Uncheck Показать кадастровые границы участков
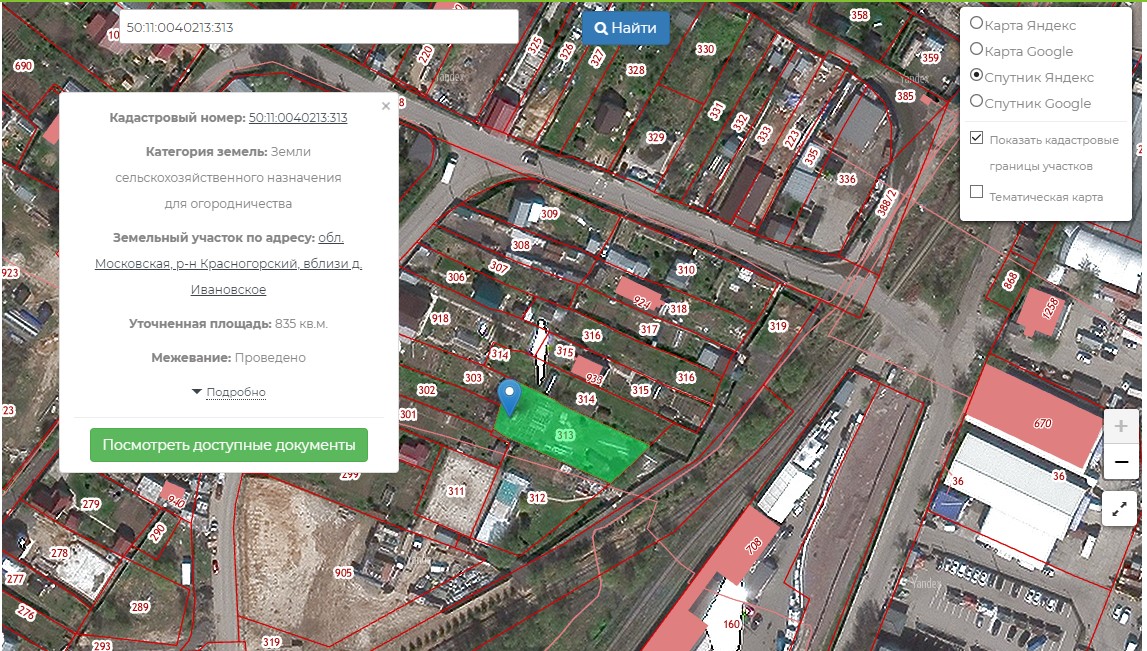Screen dimensions: 1147x651 (977, 139)
